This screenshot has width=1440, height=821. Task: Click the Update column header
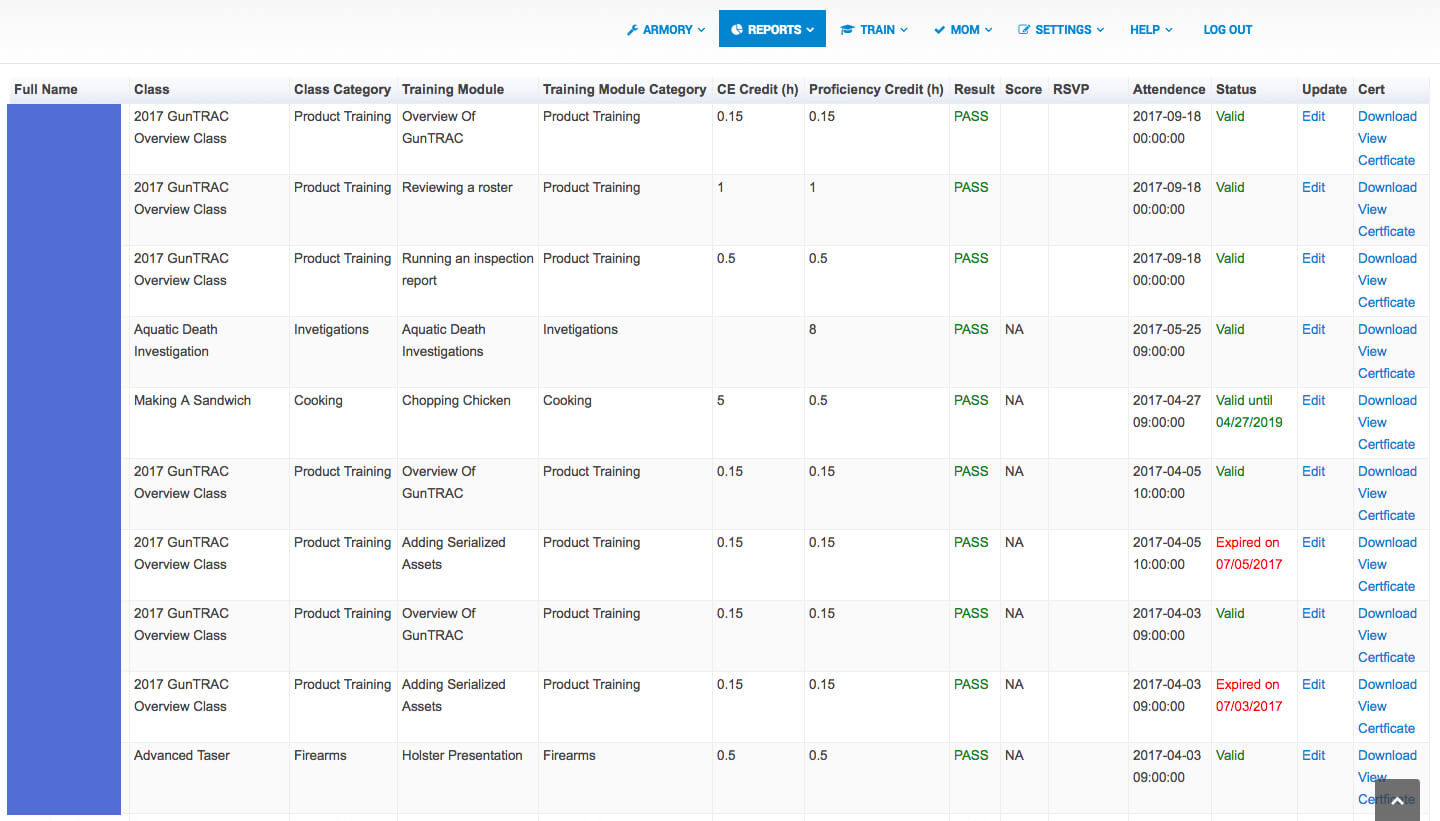tap(1324, 89)
